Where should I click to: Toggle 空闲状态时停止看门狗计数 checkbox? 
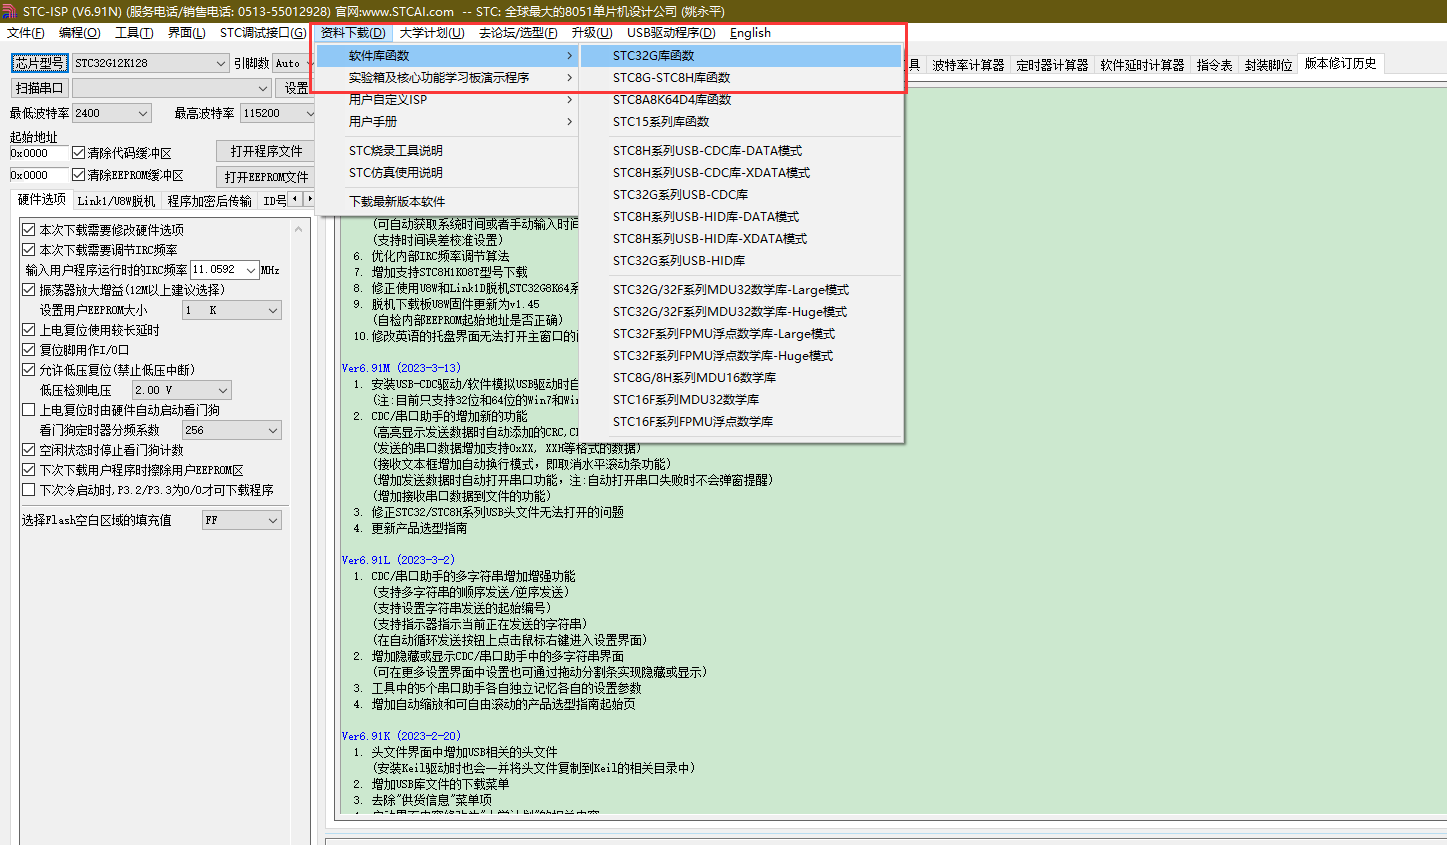pos(29,450)
